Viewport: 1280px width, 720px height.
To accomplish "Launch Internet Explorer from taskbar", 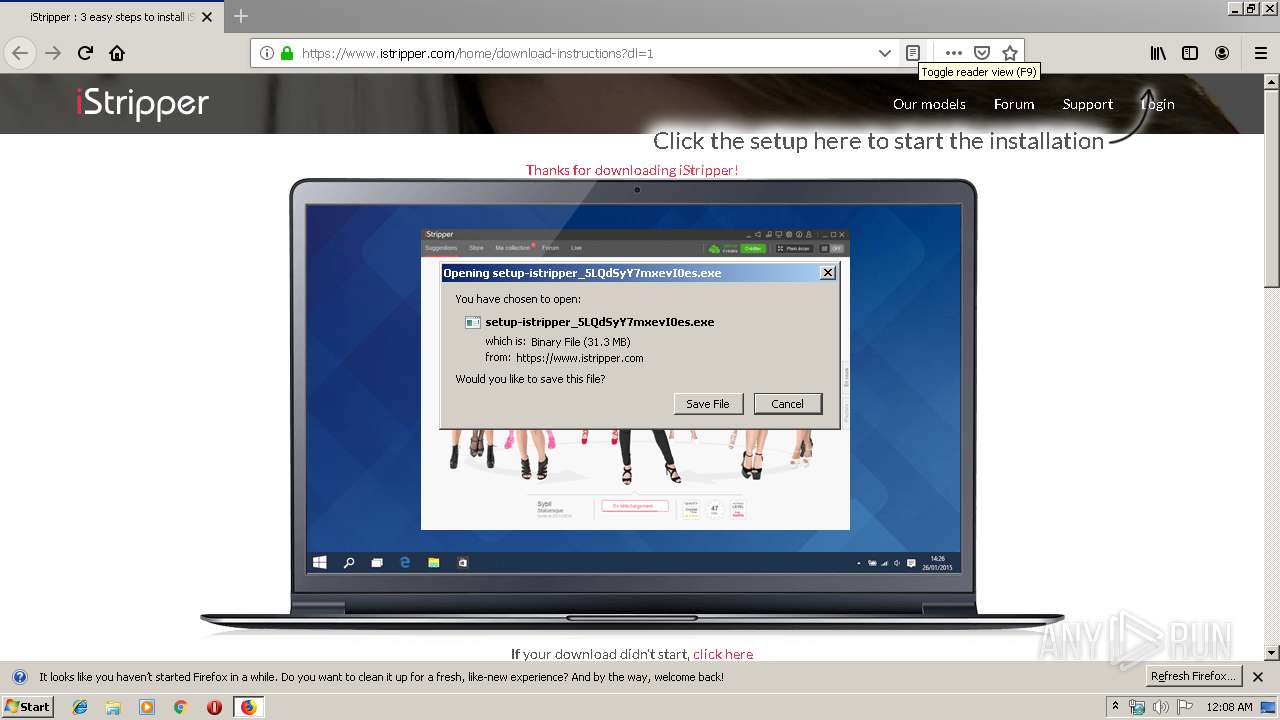I will [x=80, y=707].
